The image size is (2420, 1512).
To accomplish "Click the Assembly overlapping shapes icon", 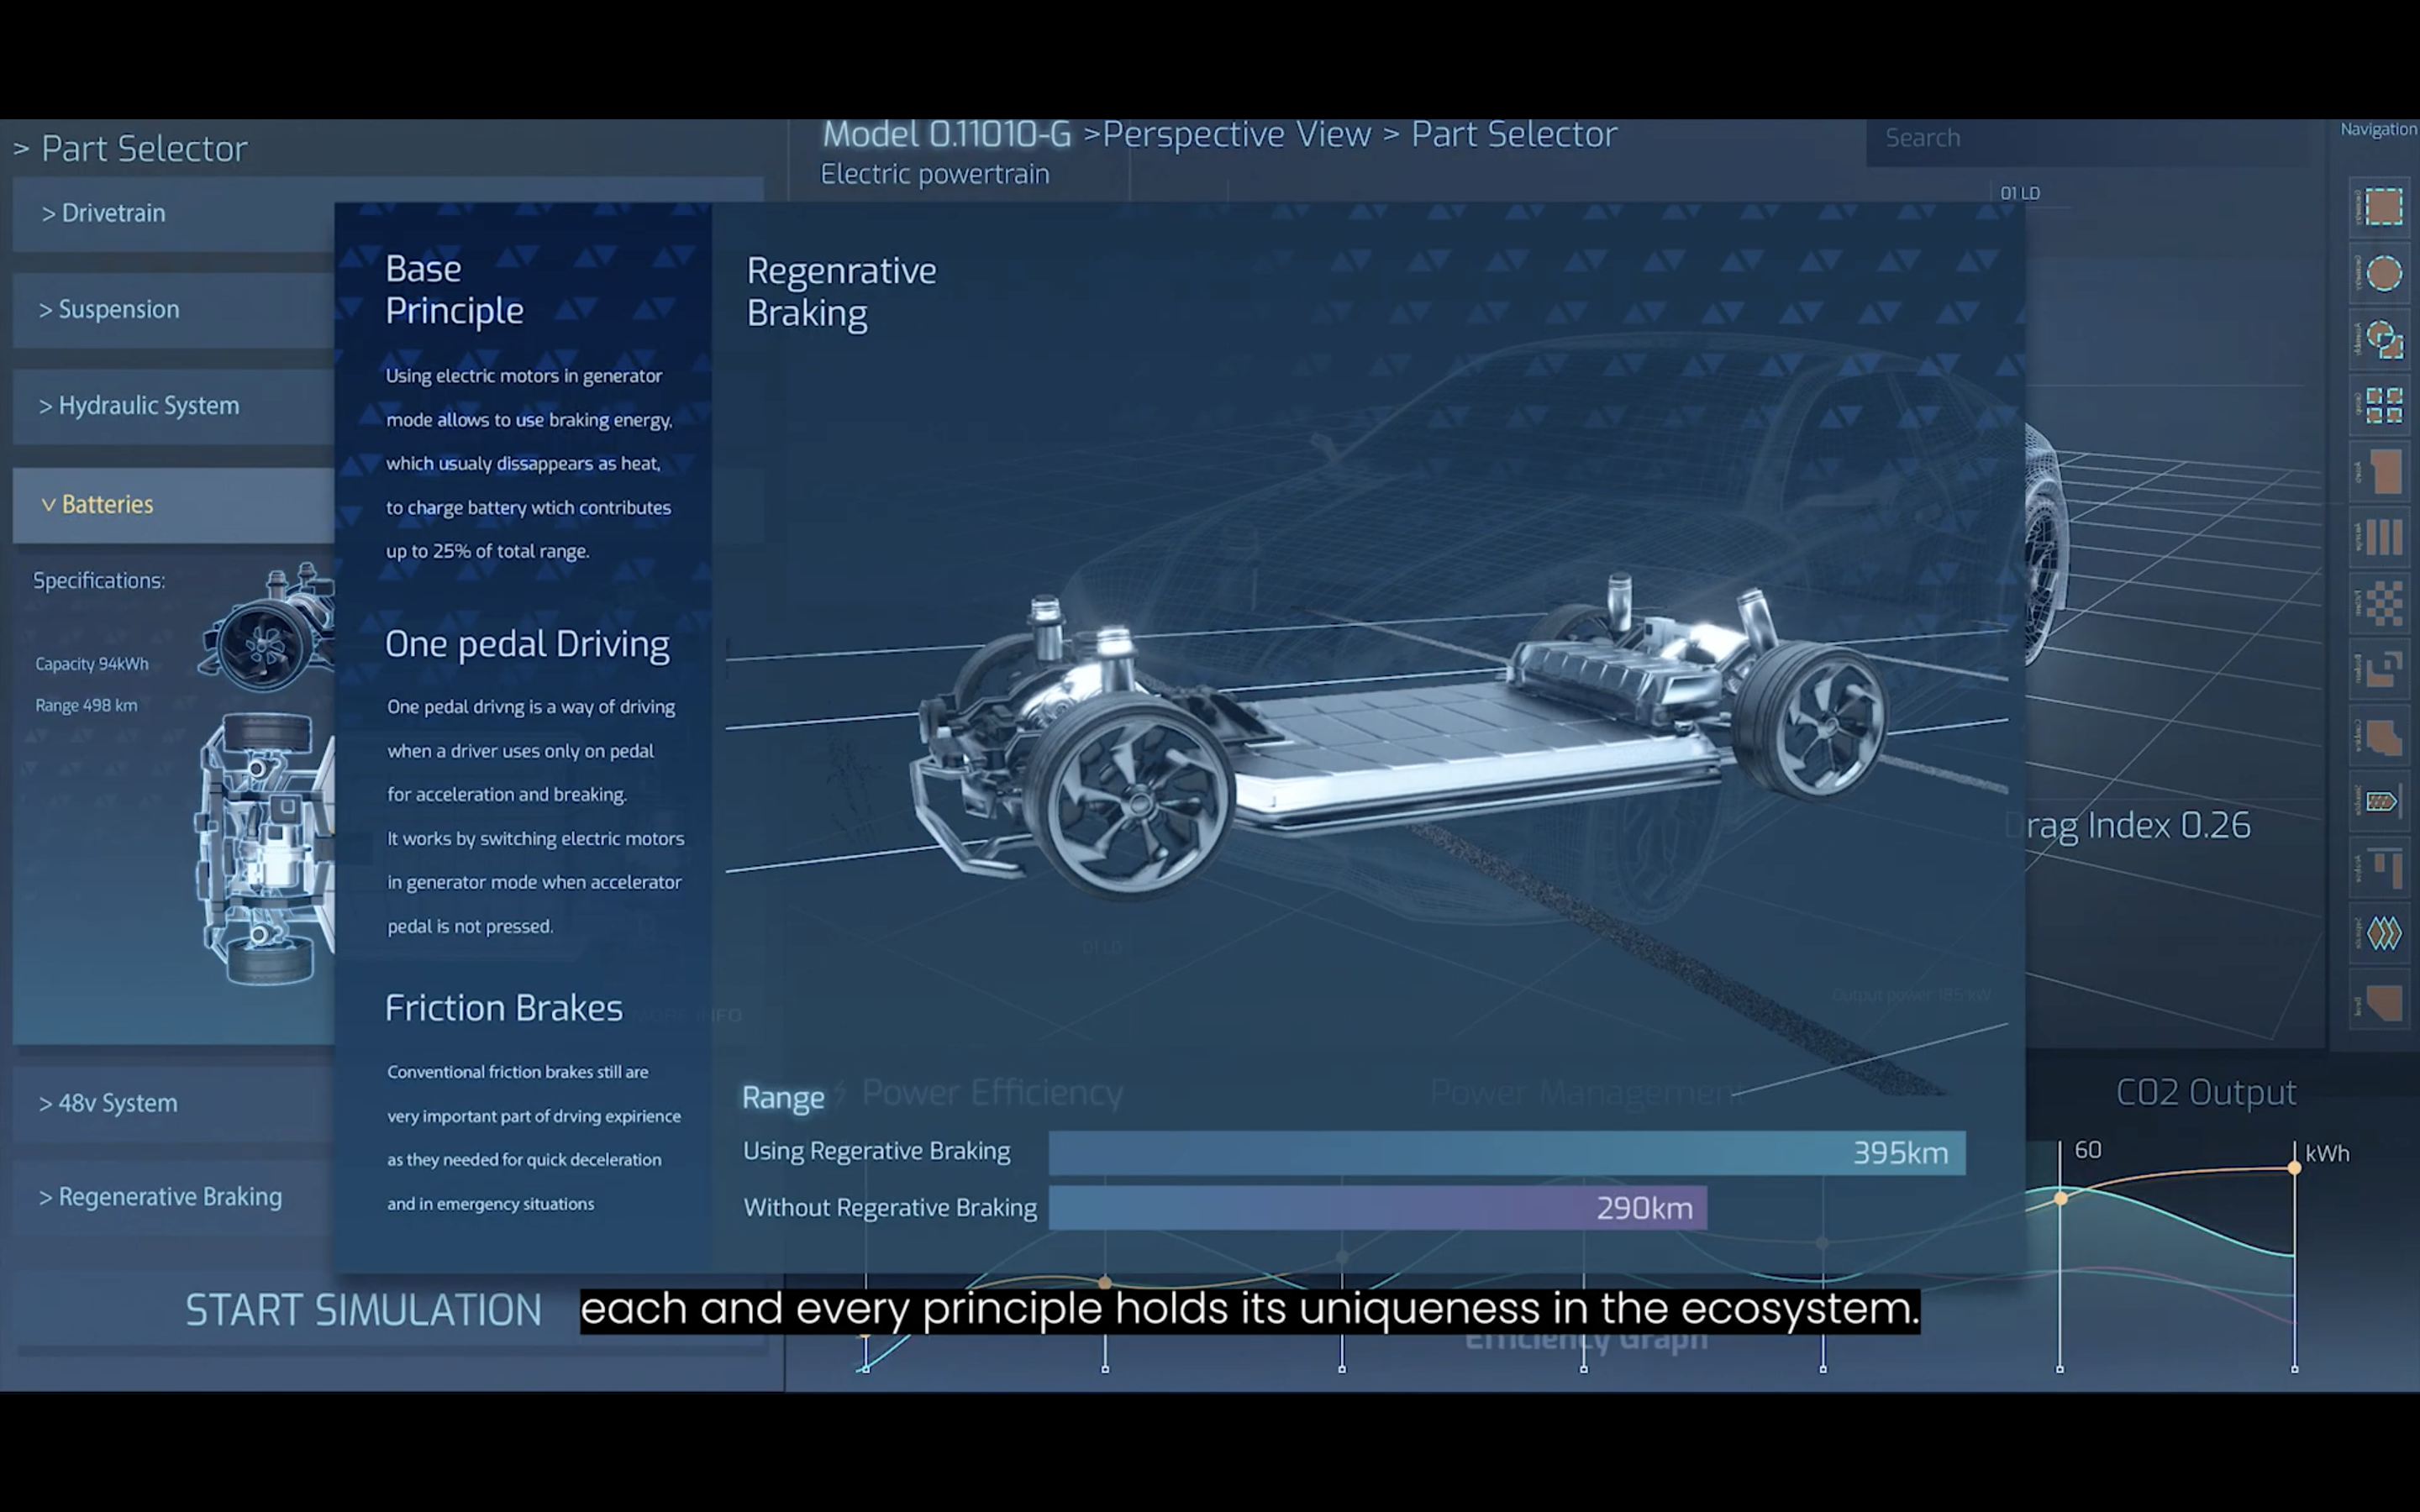I will tap(2382, 340).
